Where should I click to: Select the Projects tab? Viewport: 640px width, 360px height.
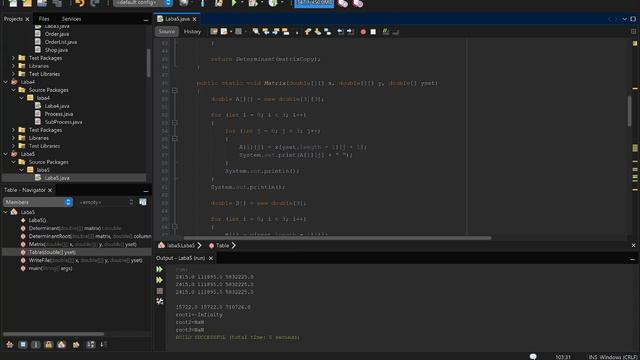13,19
